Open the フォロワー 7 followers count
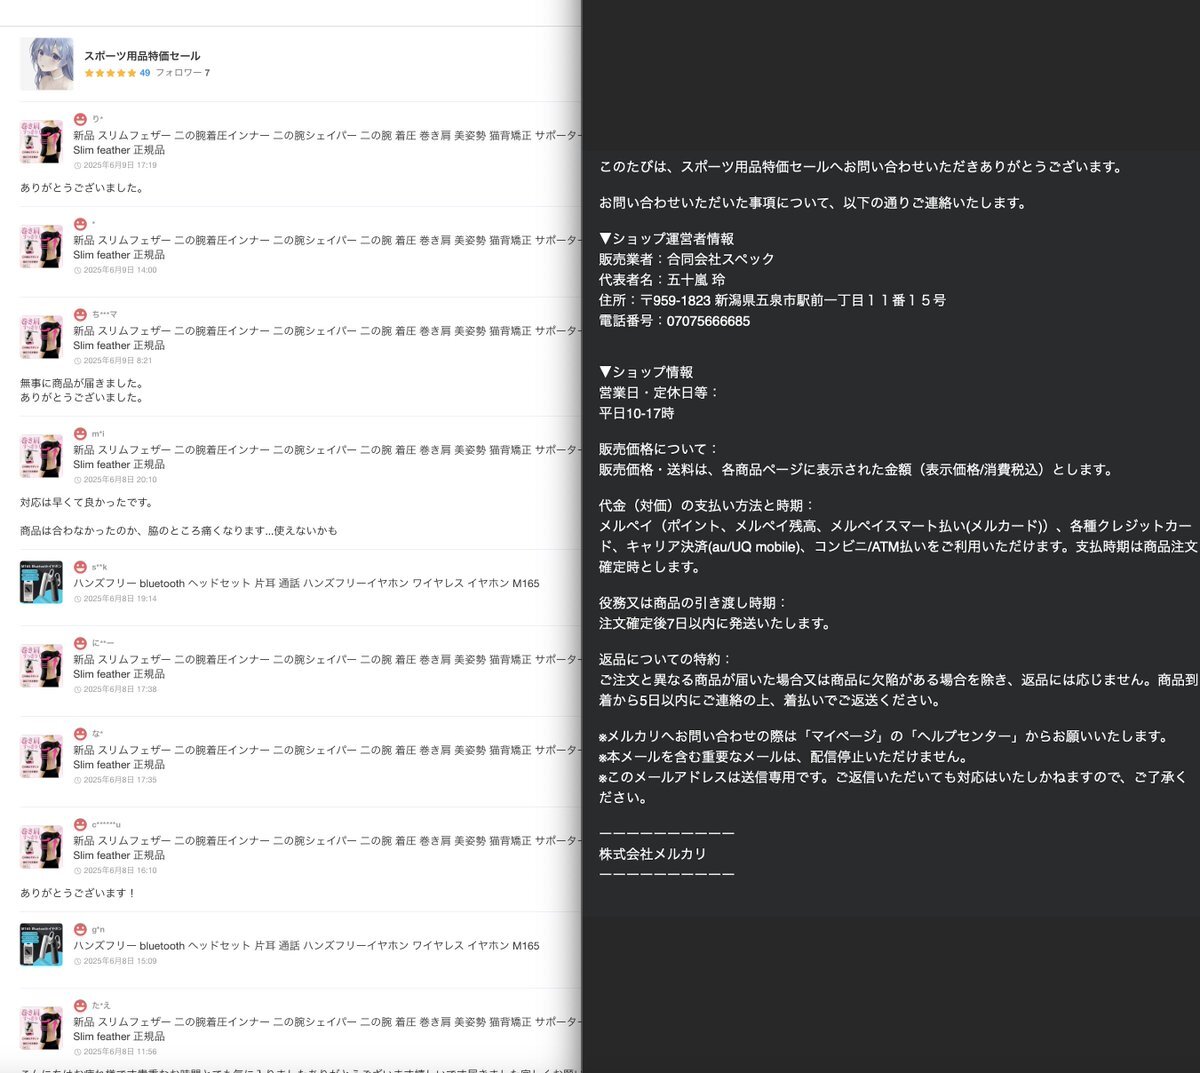Image resolution: width=1200 pixels, height=1073 pixels. 182,73
